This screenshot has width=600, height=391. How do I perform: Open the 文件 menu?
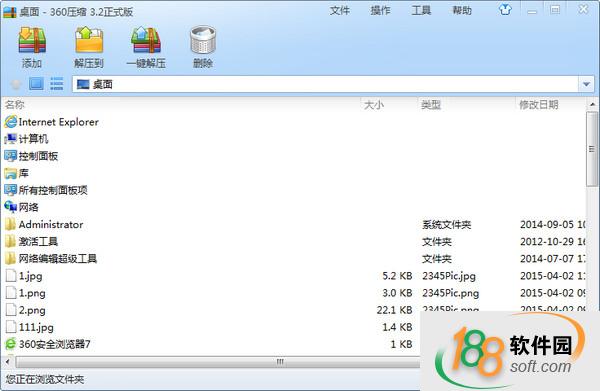click(x=340, y=10)
